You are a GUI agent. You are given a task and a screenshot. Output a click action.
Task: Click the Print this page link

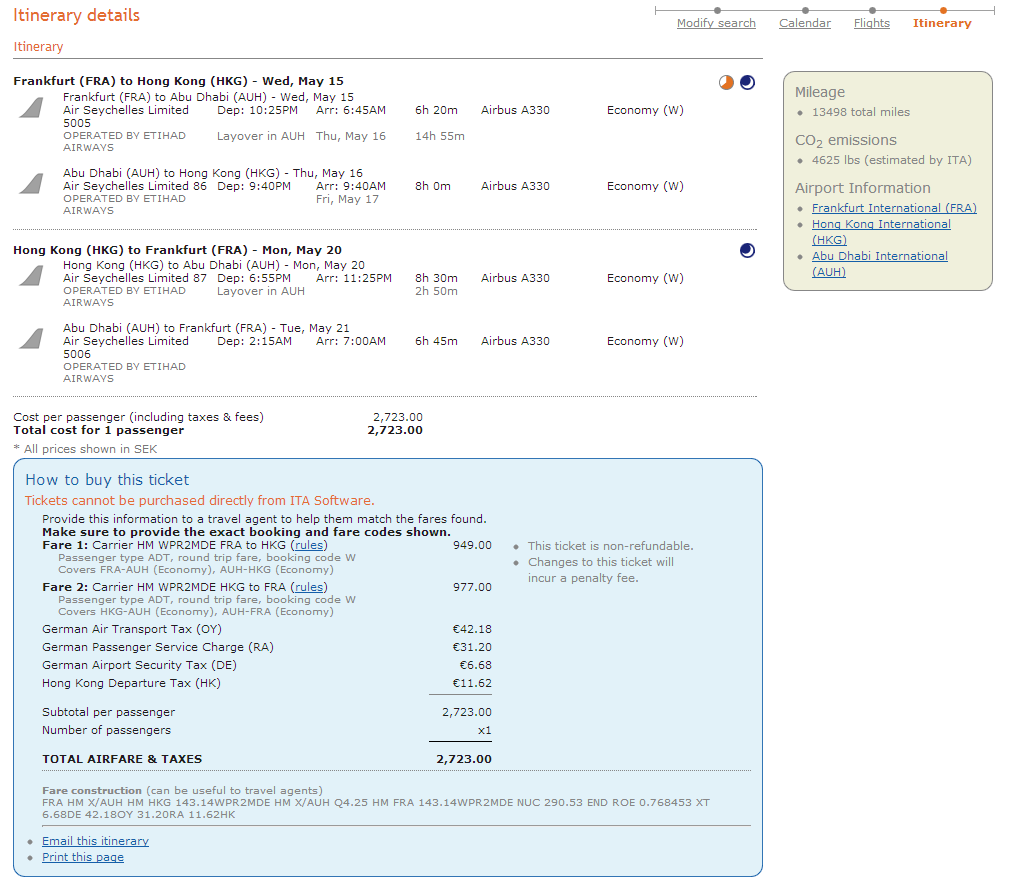(x=83, y=857)
